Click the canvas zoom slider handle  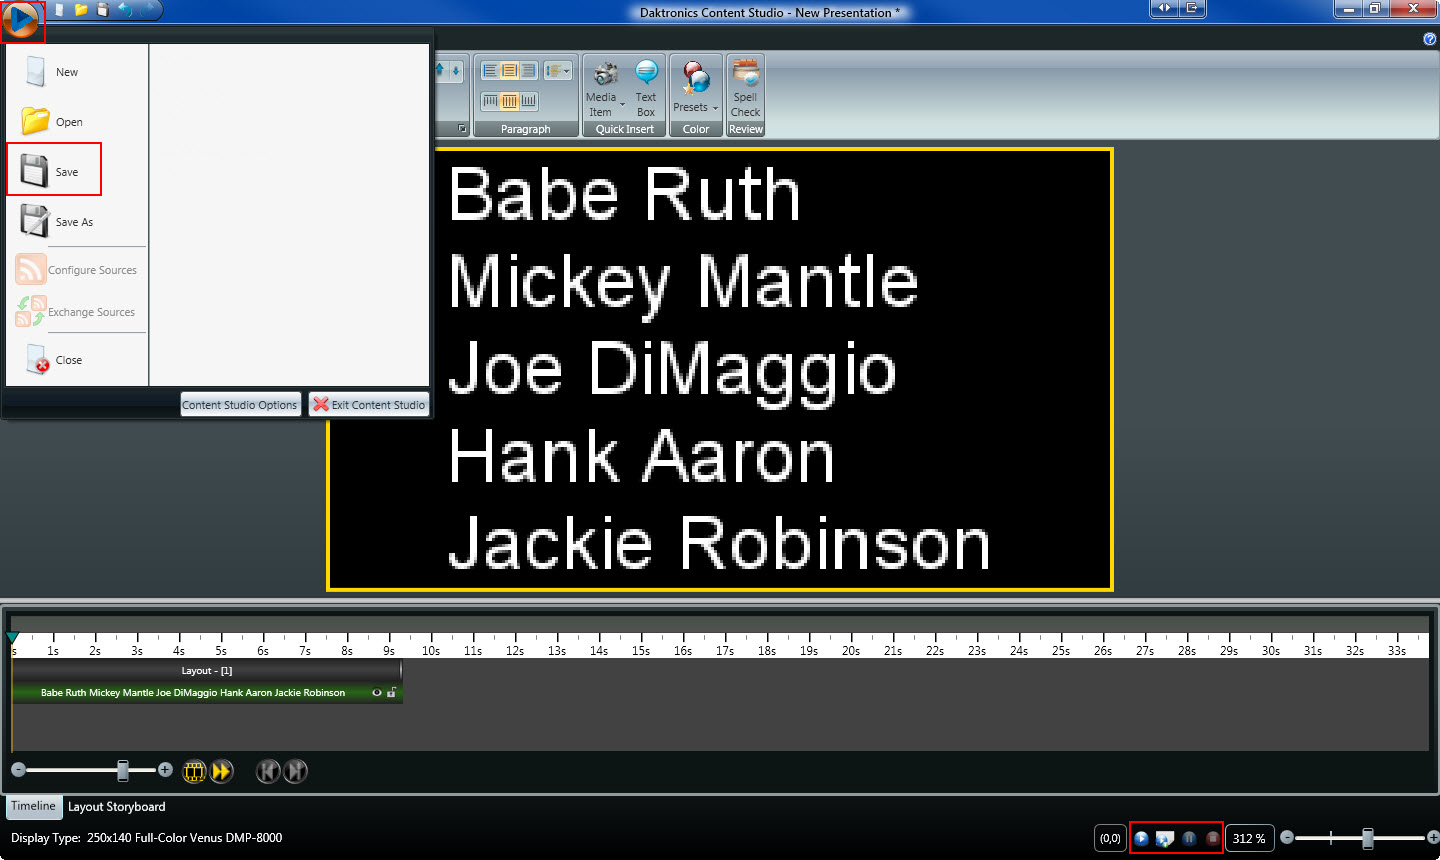pyautogui.click(x=1367, y=838)
